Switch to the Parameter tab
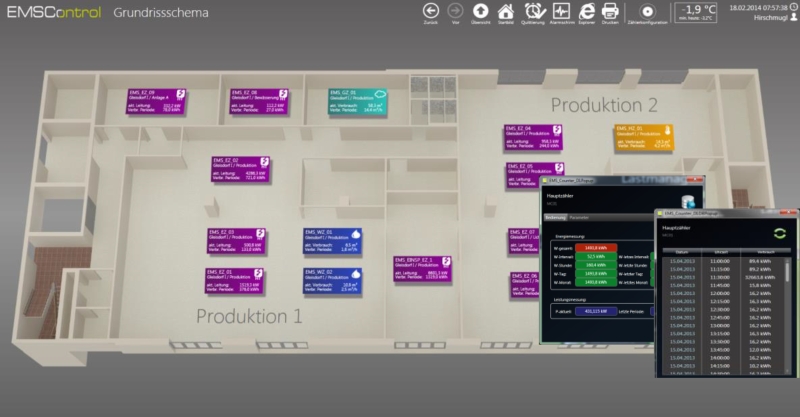 point(579,217)
